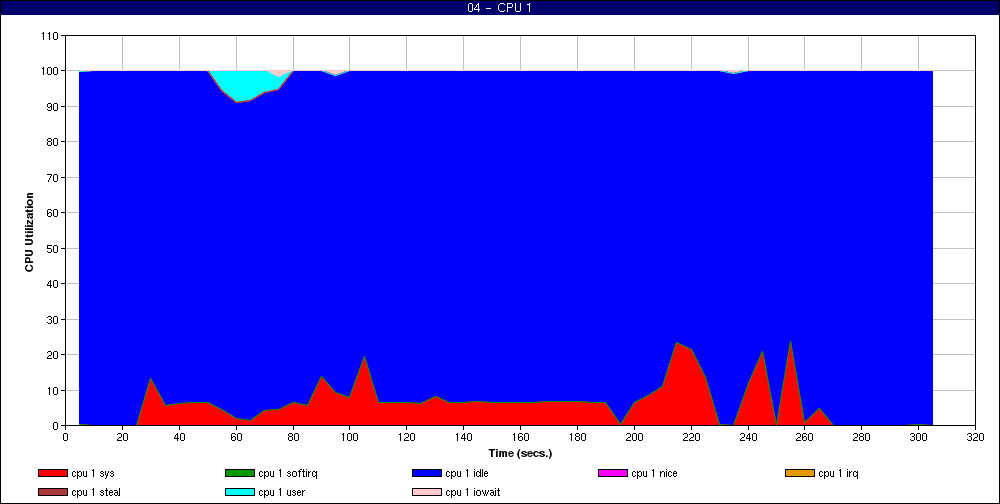Select the 'cpu 1 user' legend label
1000x504 pixels.
(x=281, y=493)
